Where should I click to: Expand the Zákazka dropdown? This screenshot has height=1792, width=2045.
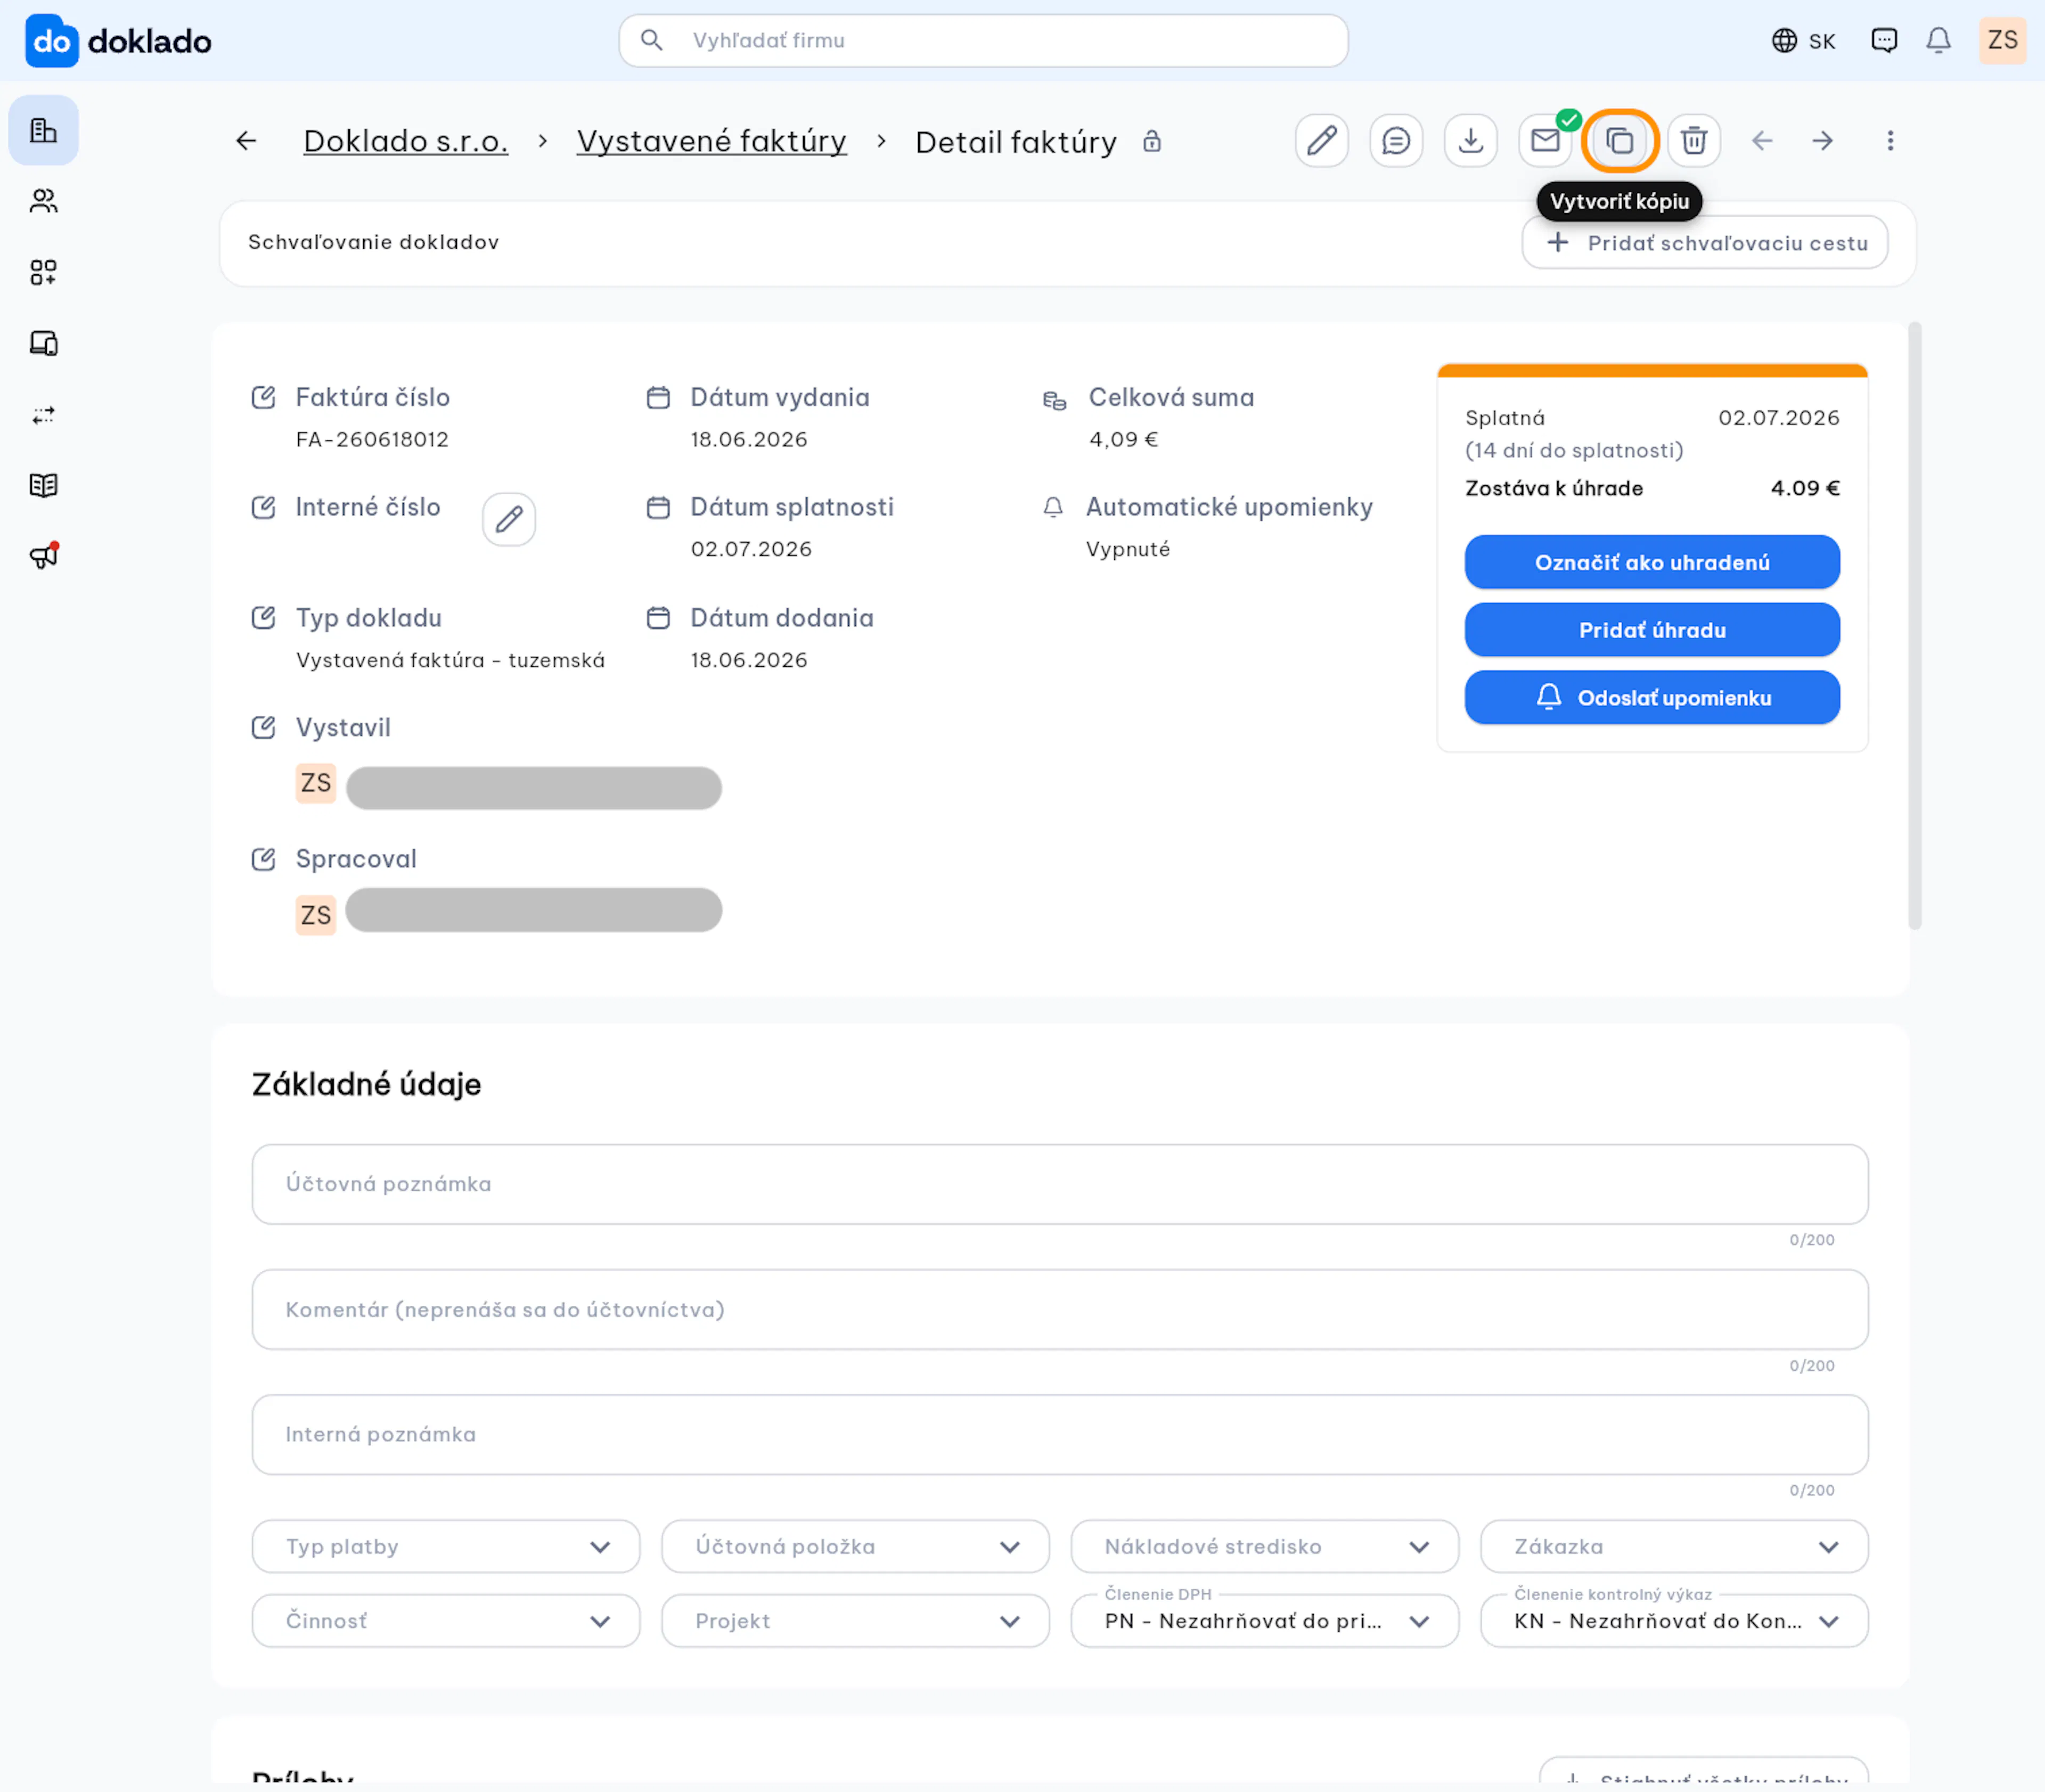1674,1546
